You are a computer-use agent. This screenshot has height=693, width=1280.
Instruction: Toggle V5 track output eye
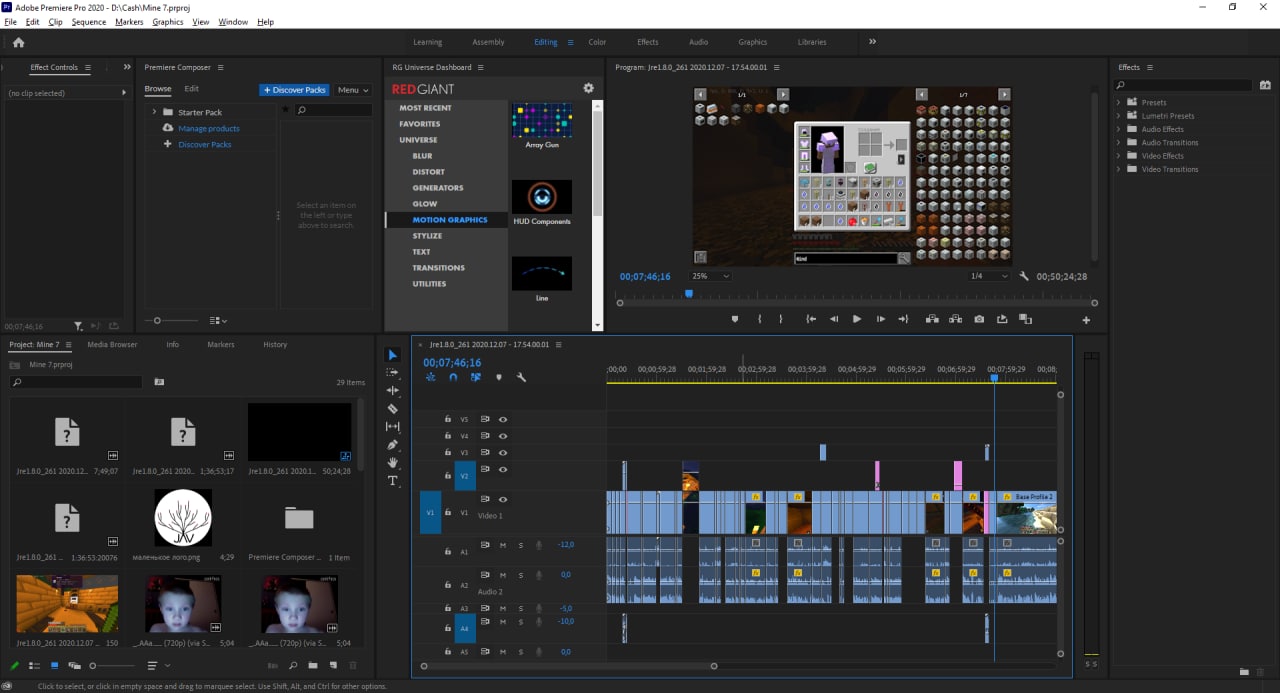(x=503, y=420)
